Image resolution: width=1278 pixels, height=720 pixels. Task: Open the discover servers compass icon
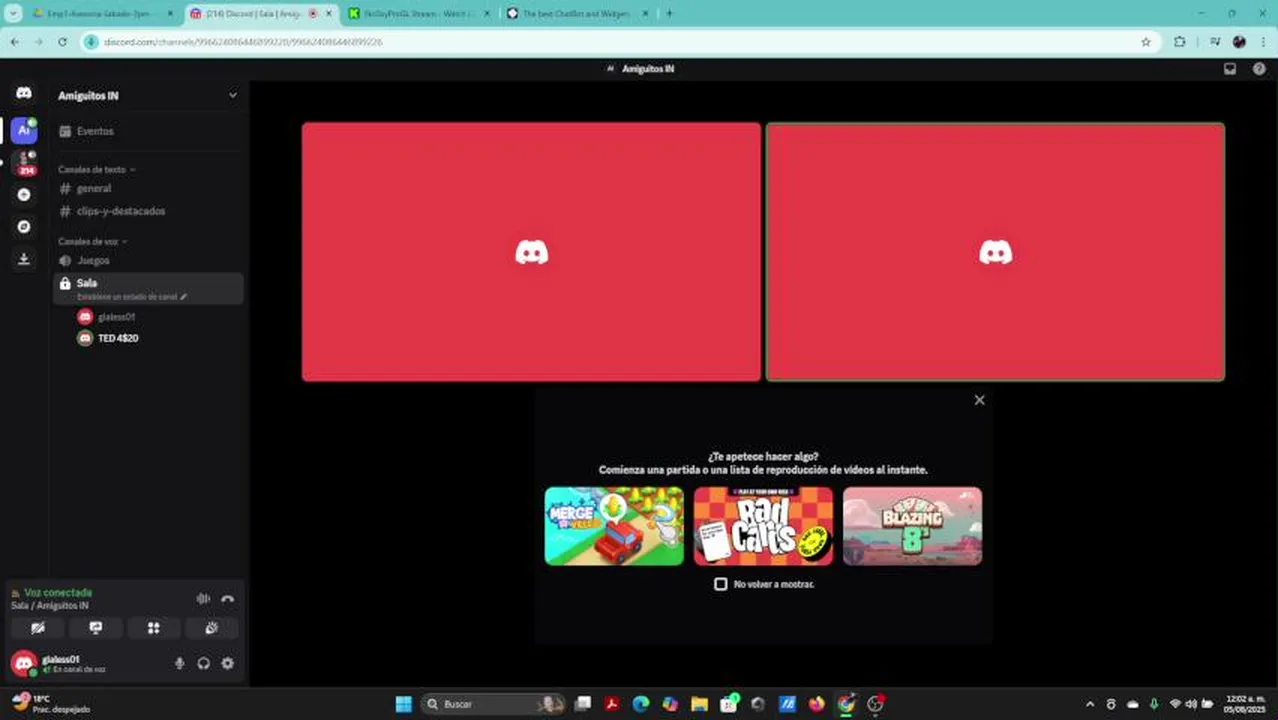tap(24, 227)
